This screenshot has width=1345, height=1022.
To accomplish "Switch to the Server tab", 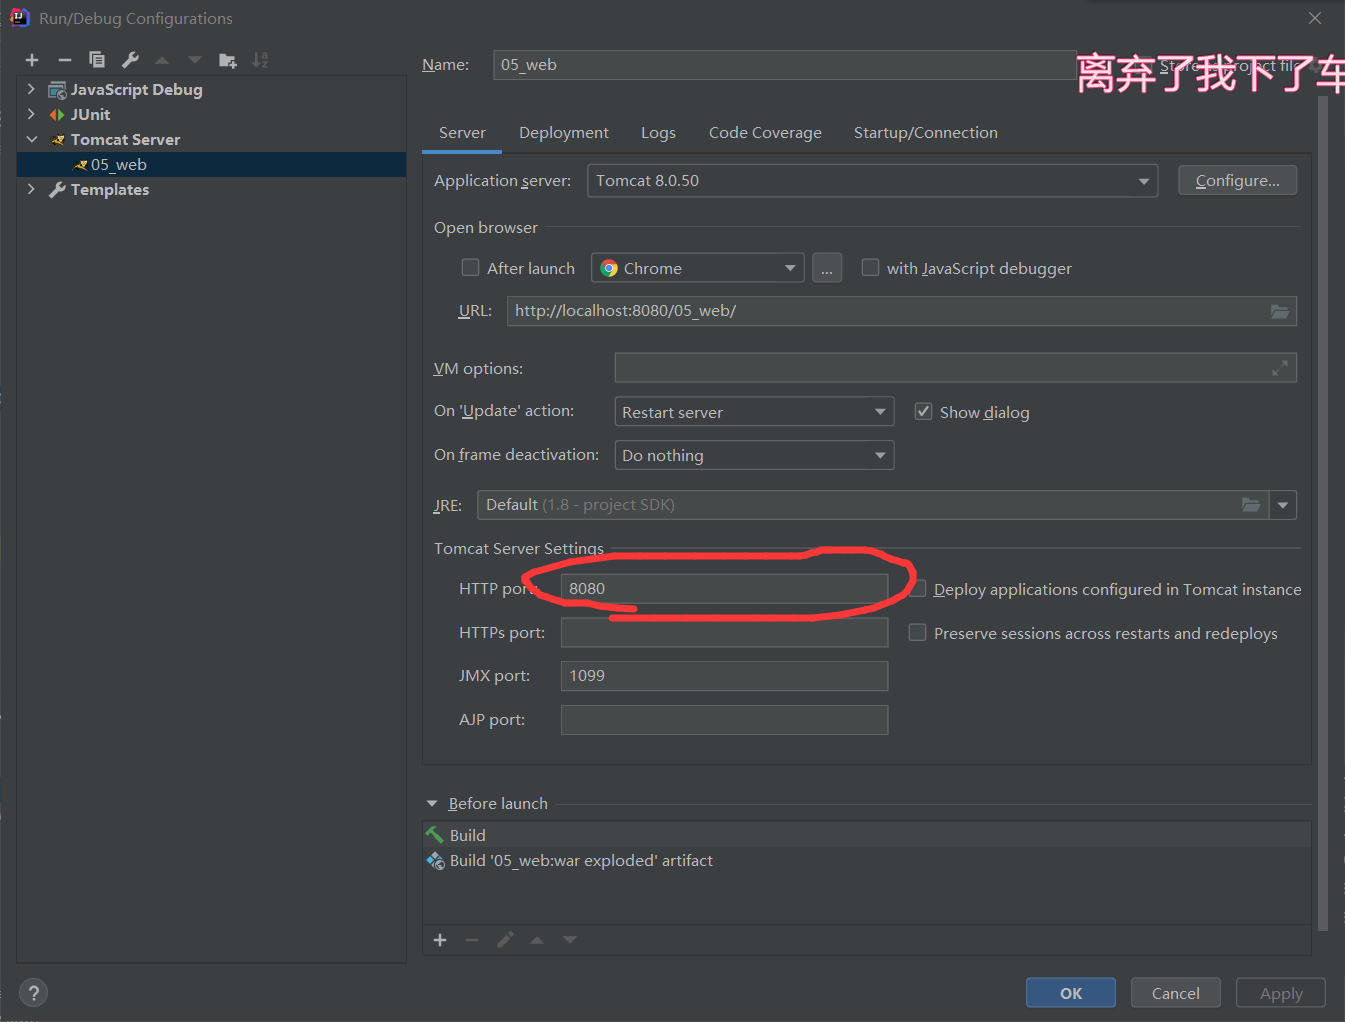I will click(462, 133).
